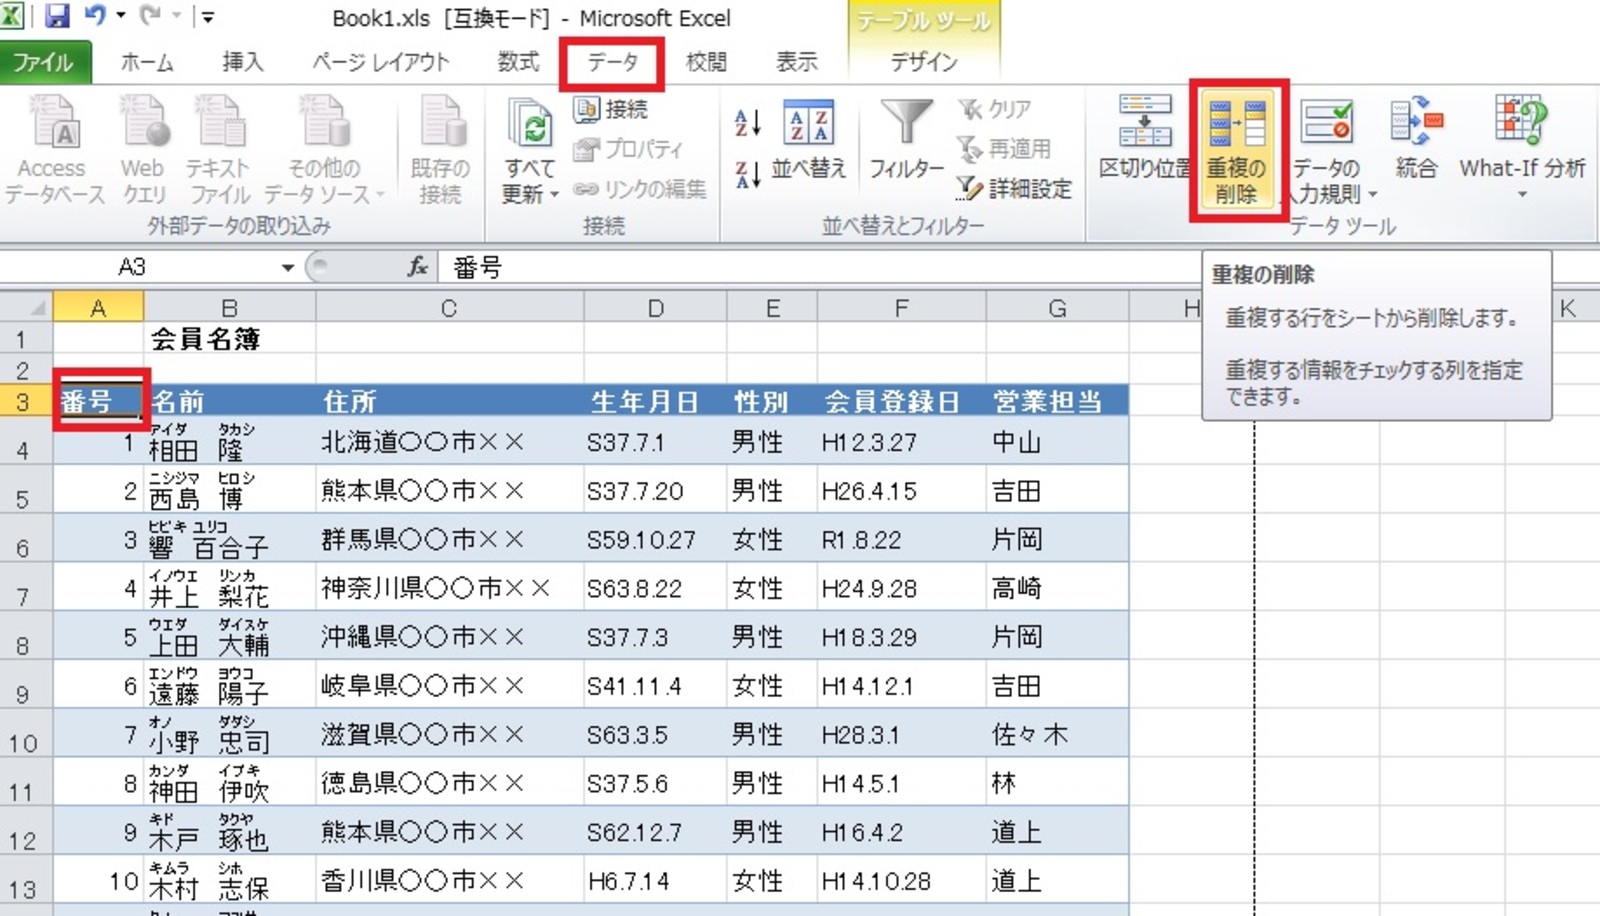Click the クリア filter button
Screen dimensions: 1600x916
click(x=995, y=109)
